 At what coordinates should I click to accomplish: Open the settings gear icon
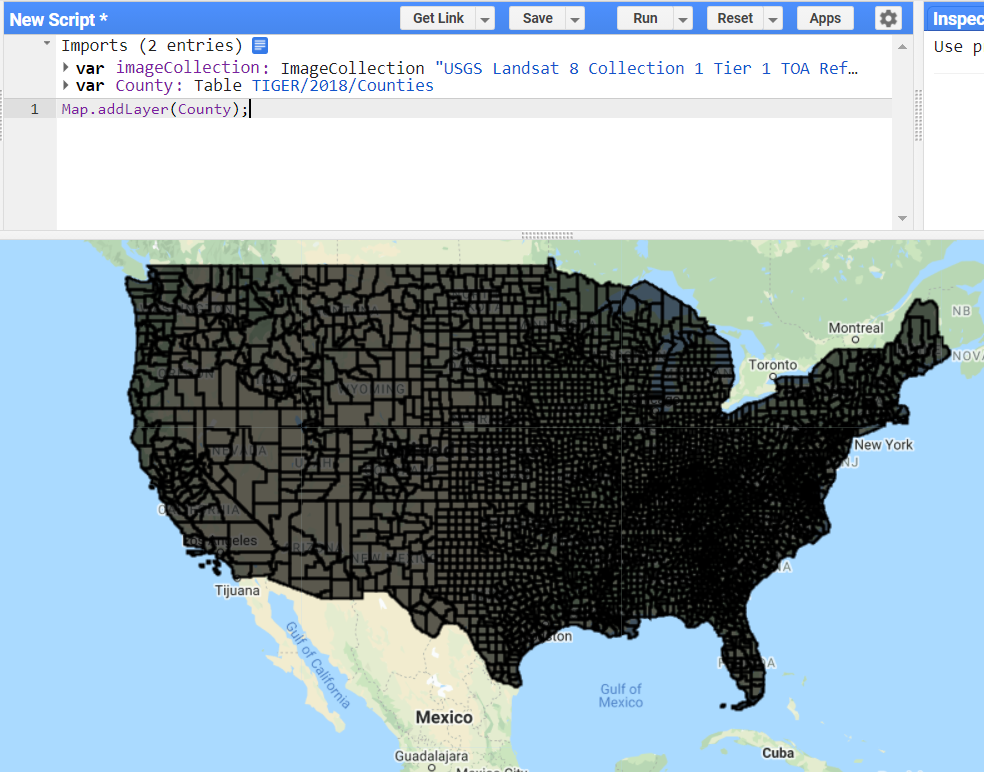888,18
